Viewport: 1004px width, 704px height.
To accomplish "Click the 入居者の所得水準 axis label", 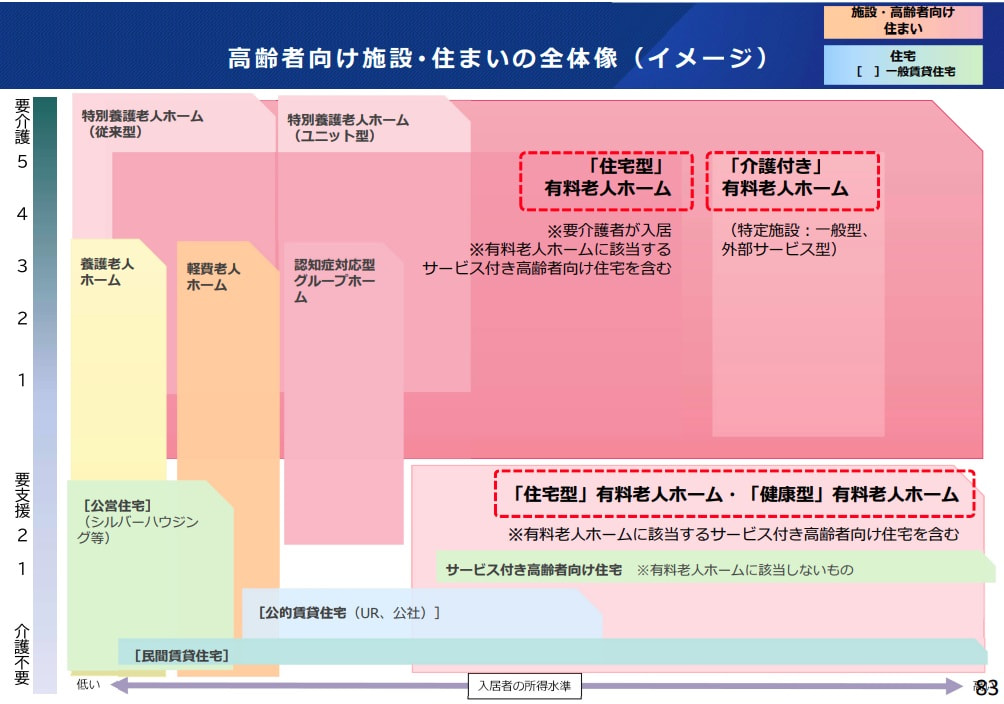I will (525, 686).
